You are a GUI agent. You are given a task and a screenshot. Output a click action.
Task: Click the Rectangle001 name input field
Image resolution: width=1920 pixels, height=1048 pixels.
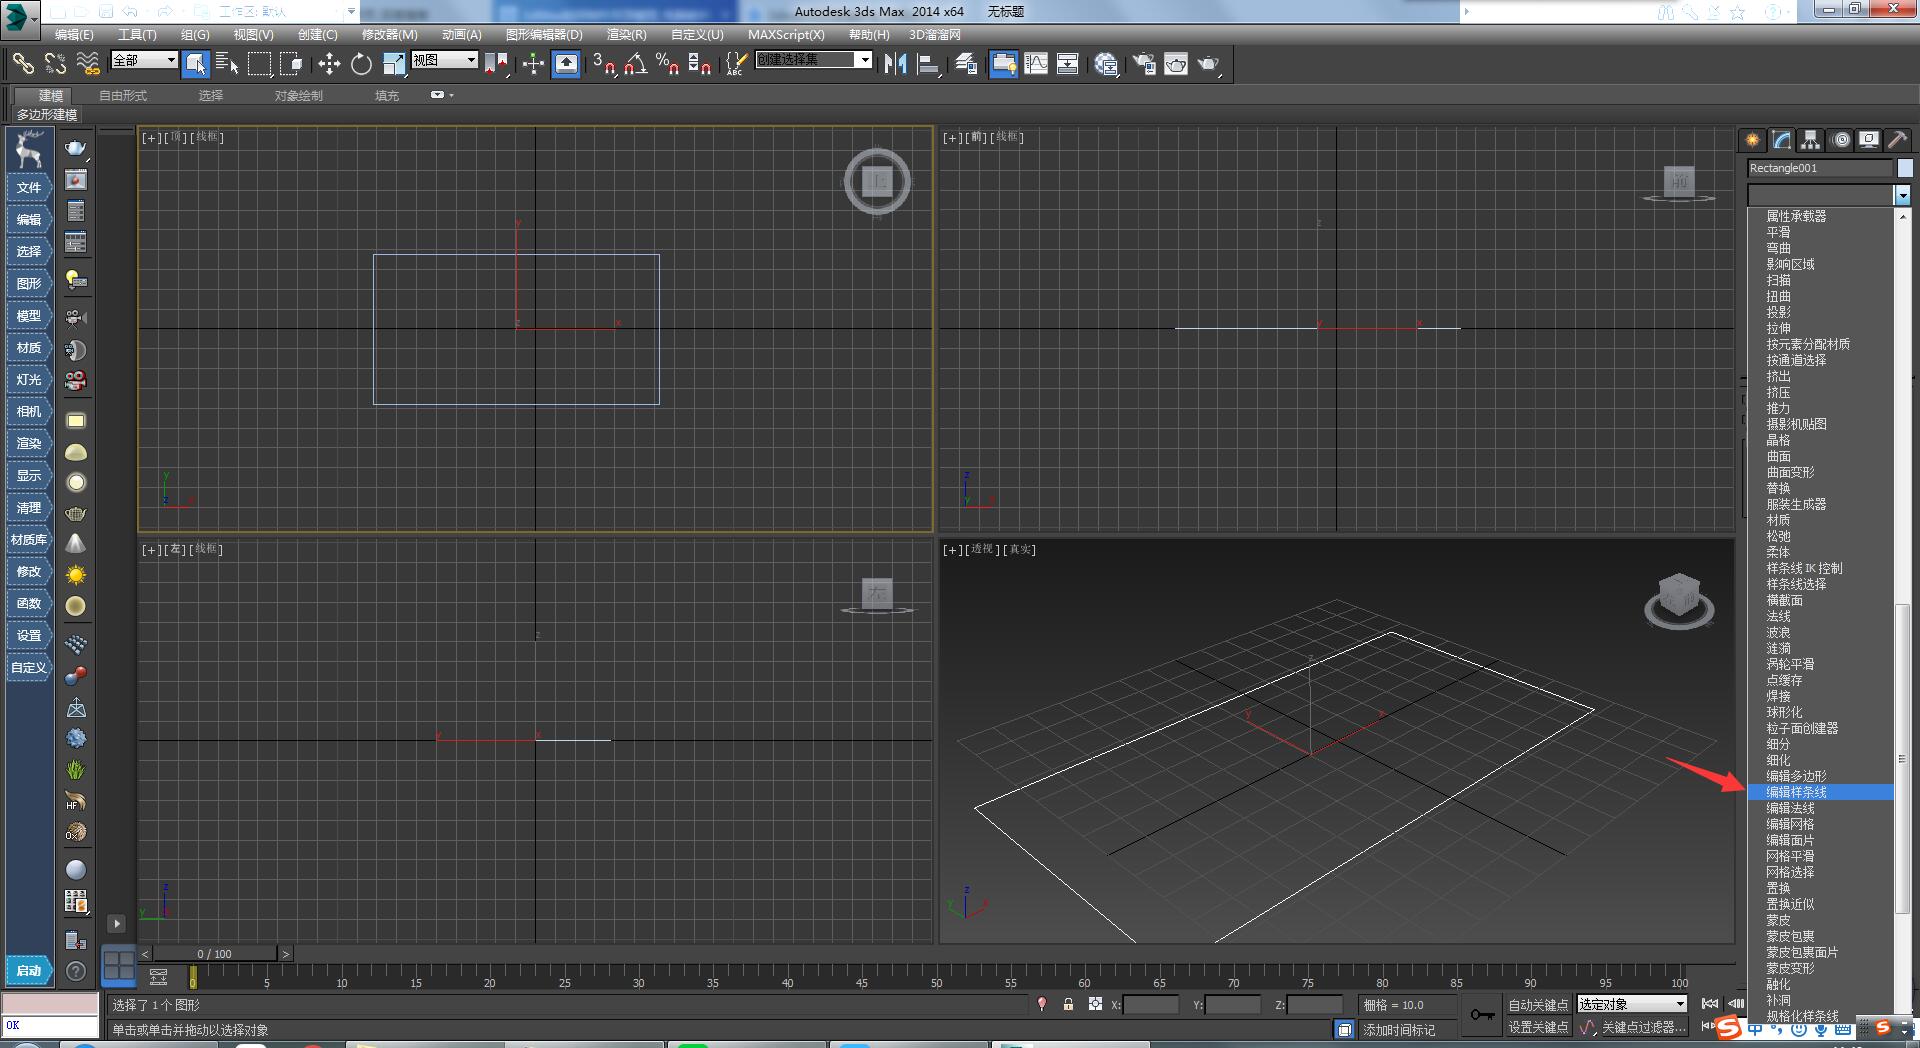tap(1820, 168)
